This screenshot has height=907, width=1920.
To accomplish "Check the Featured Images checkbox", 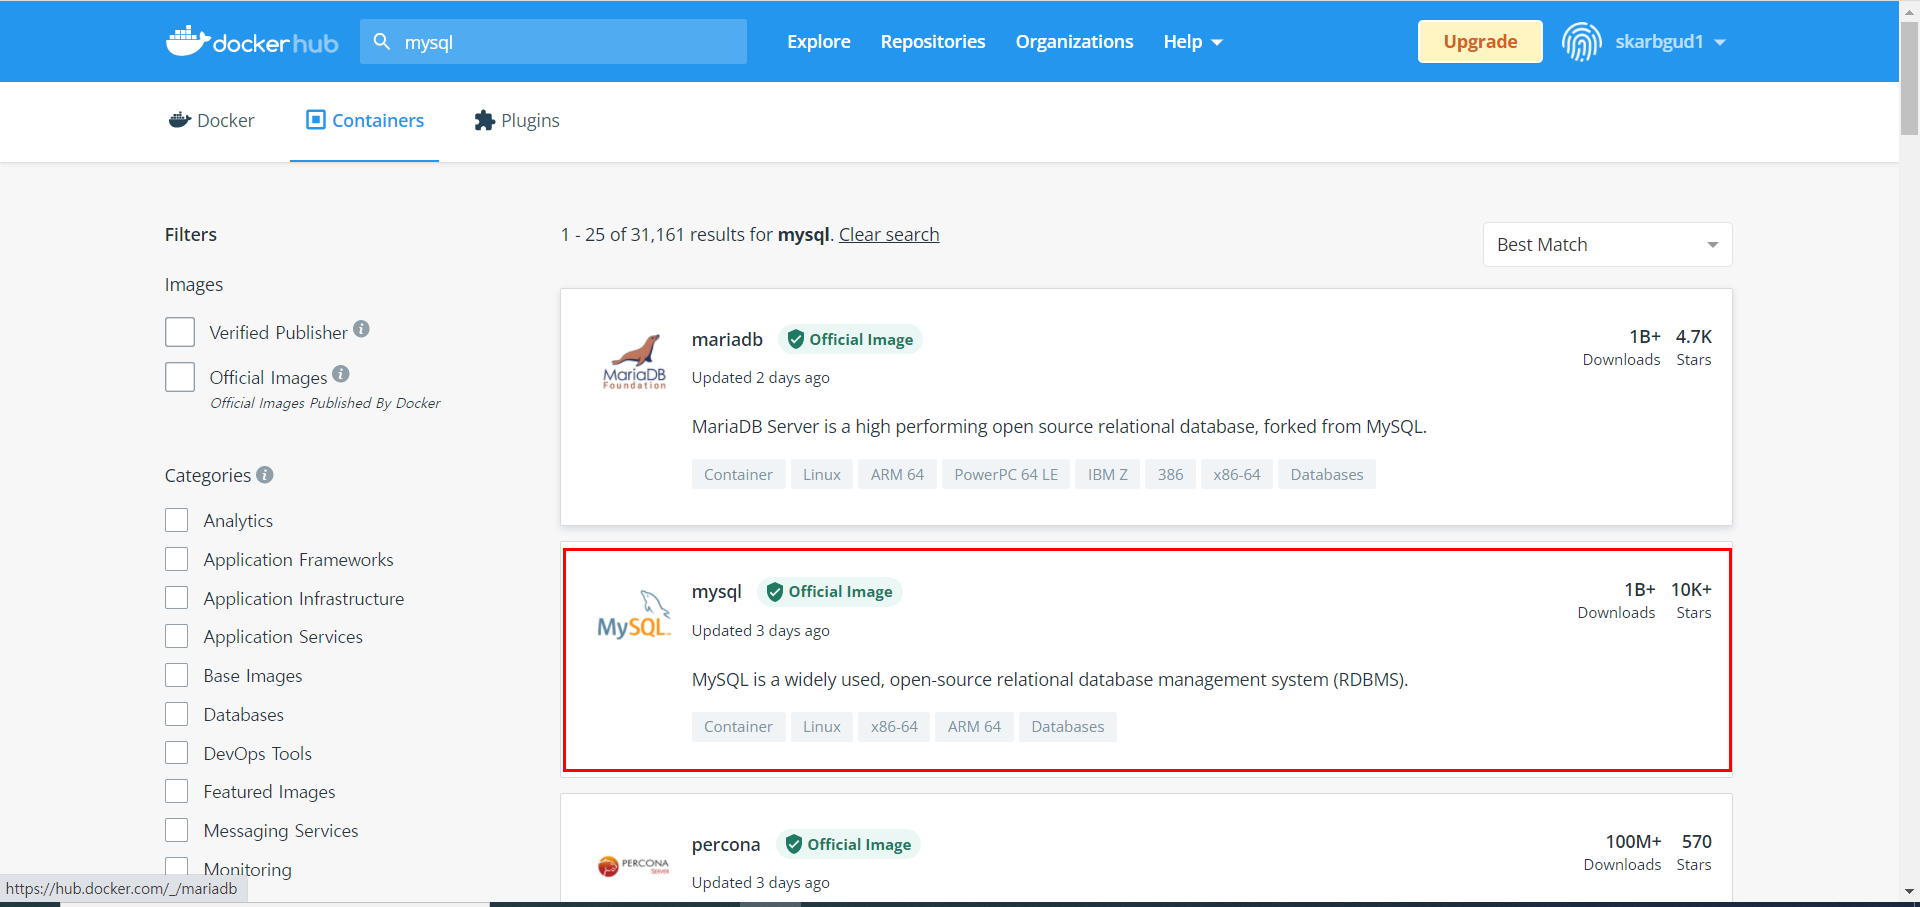I will (x=177, y=792).
